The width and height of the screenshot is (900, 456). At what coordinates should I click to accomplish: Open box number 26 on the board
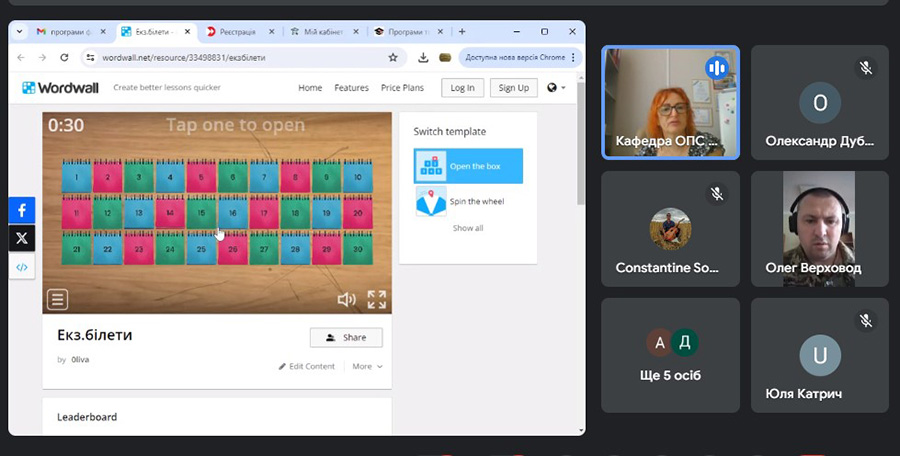pos(232,249)
